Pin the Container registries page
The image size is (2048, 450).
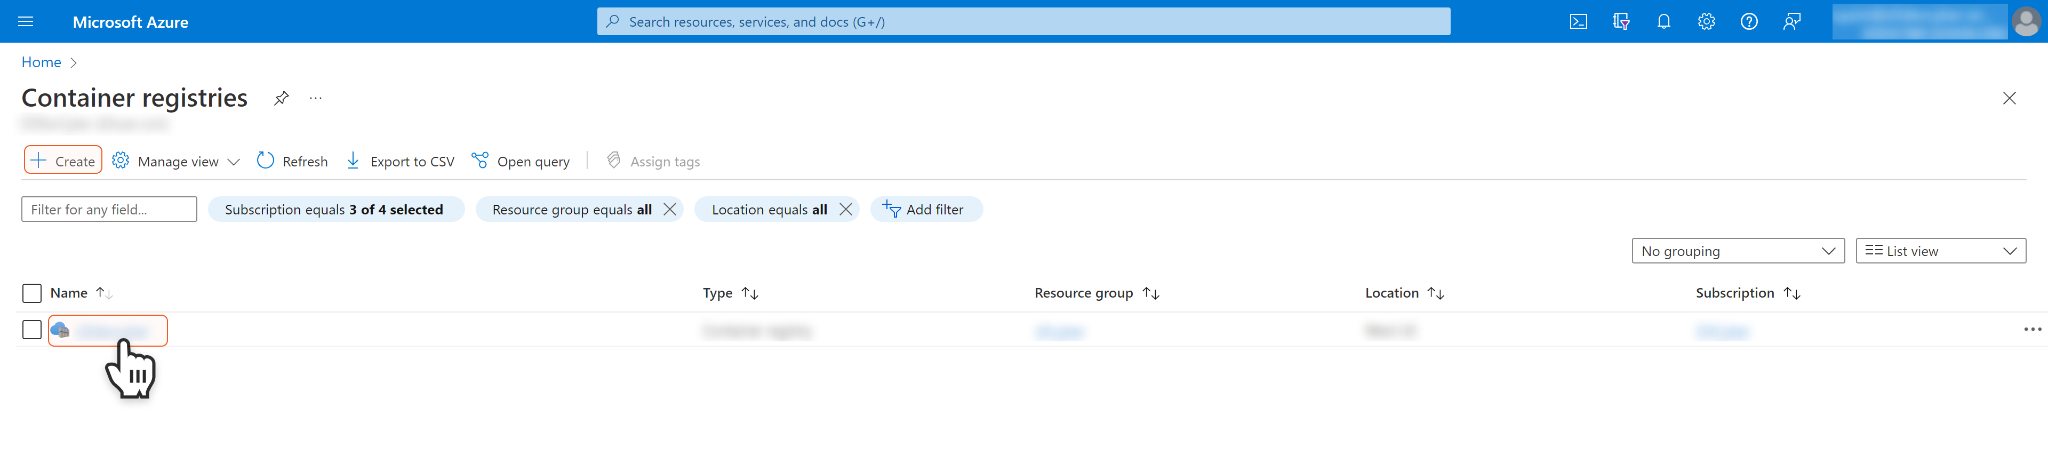point(282,98)
